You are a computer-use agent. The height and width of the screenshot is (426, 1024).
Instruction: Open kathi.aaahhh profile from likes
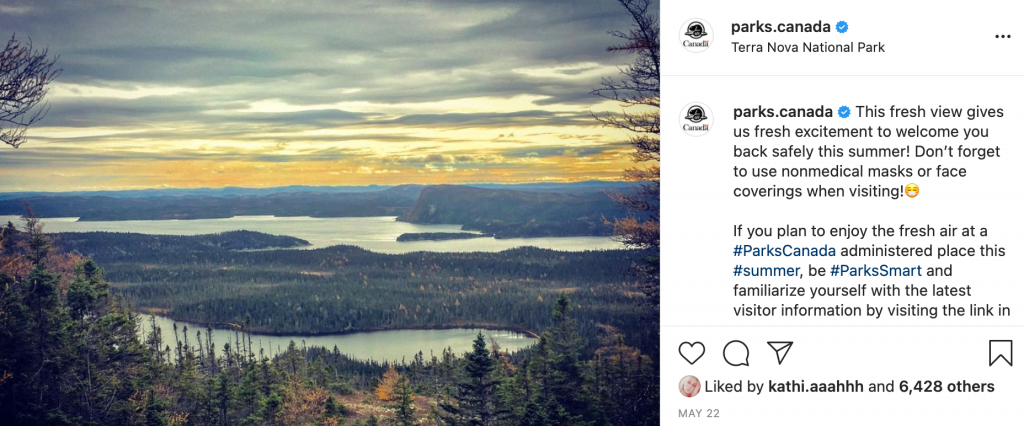[816, 387]
